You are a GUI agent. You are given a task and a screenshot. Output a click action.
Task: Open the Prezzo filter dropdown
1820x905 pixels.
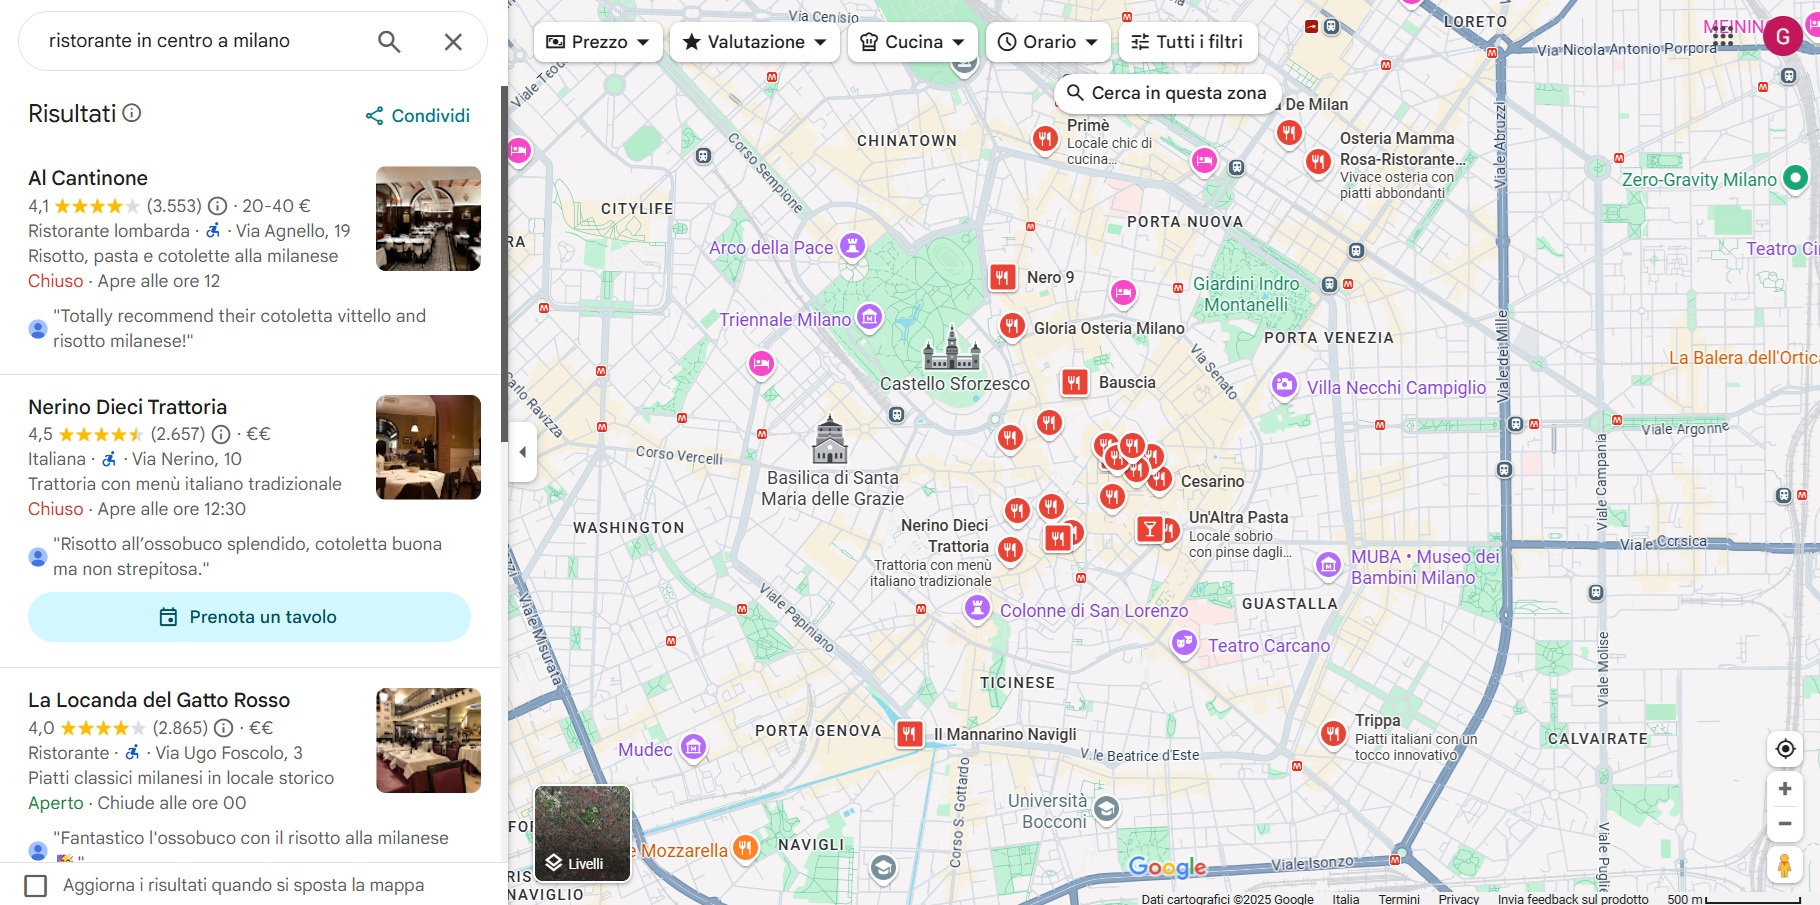tap(598, 42)
